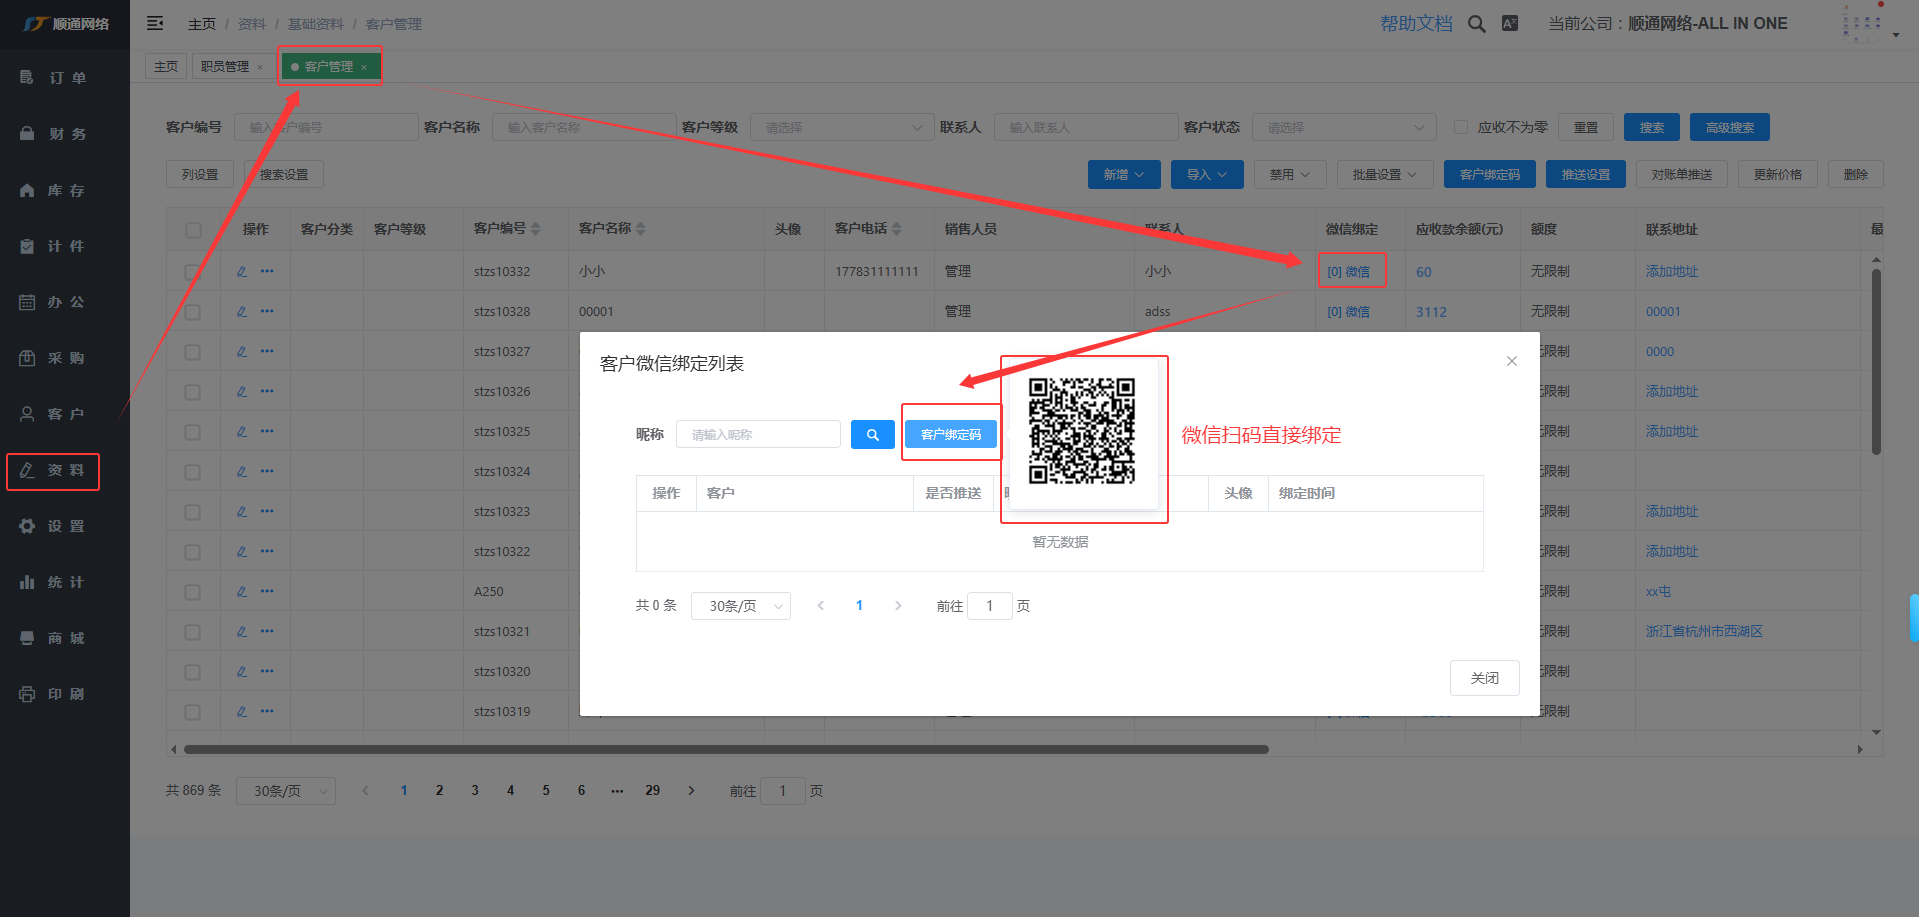Open 财务 module in sidebar
This screenshot has height=917, width=1919.
(66, 134)
